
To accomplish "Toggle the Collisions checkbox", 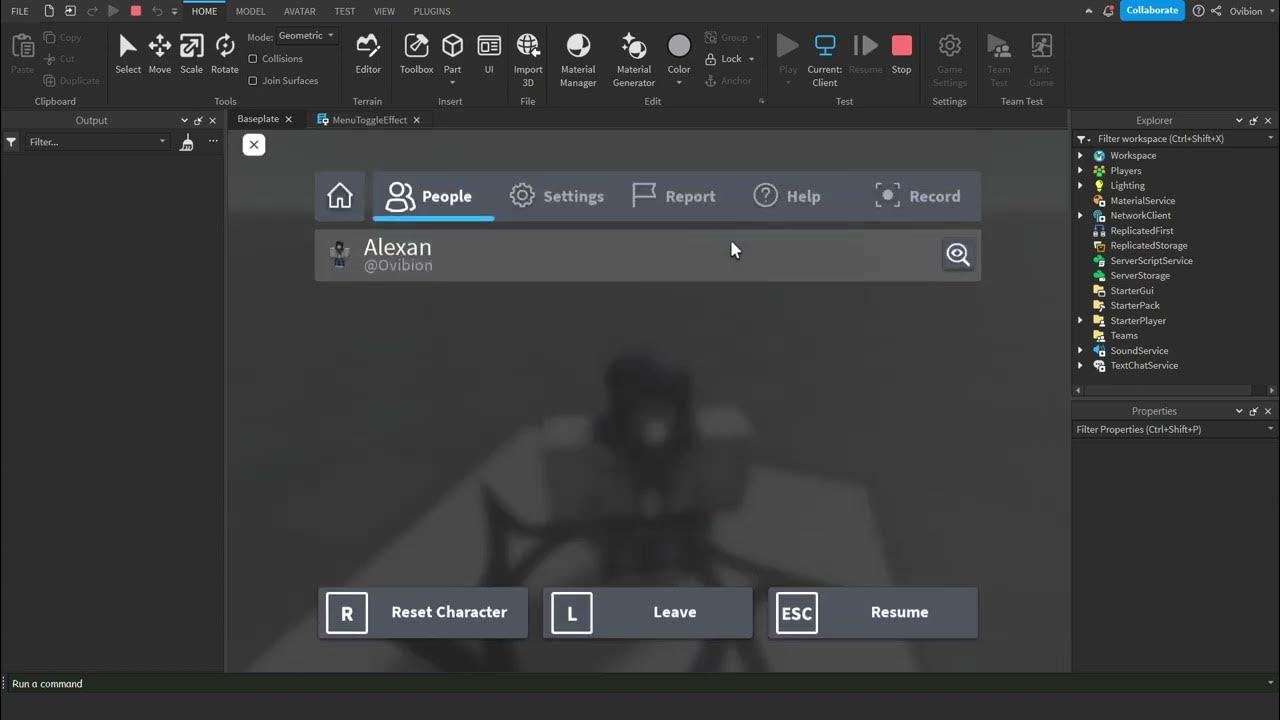I will point(253,59).
